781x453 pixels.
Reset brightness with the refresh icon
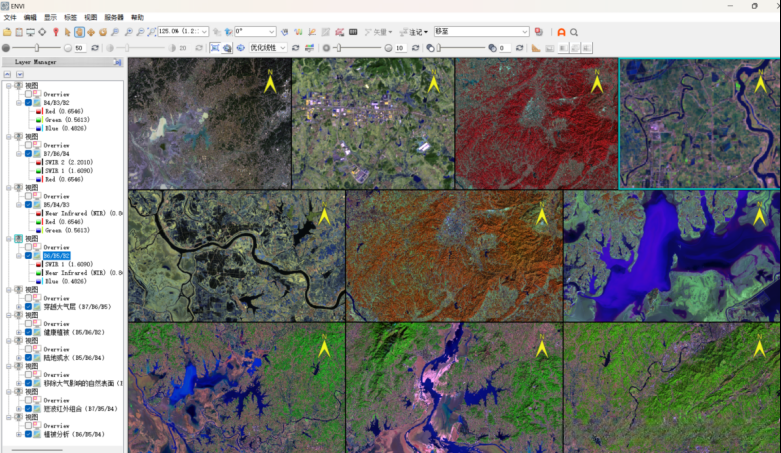[x=95, y=48]
